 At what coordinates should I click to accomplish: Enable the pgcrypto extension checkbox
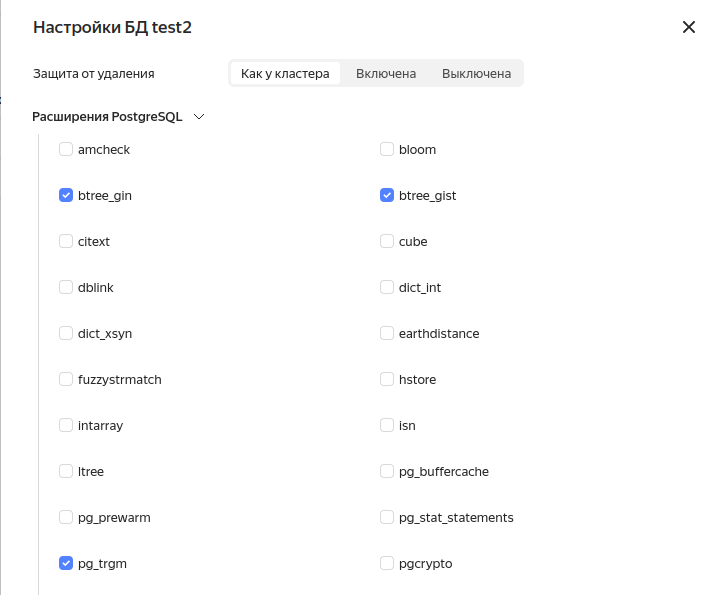387,564
